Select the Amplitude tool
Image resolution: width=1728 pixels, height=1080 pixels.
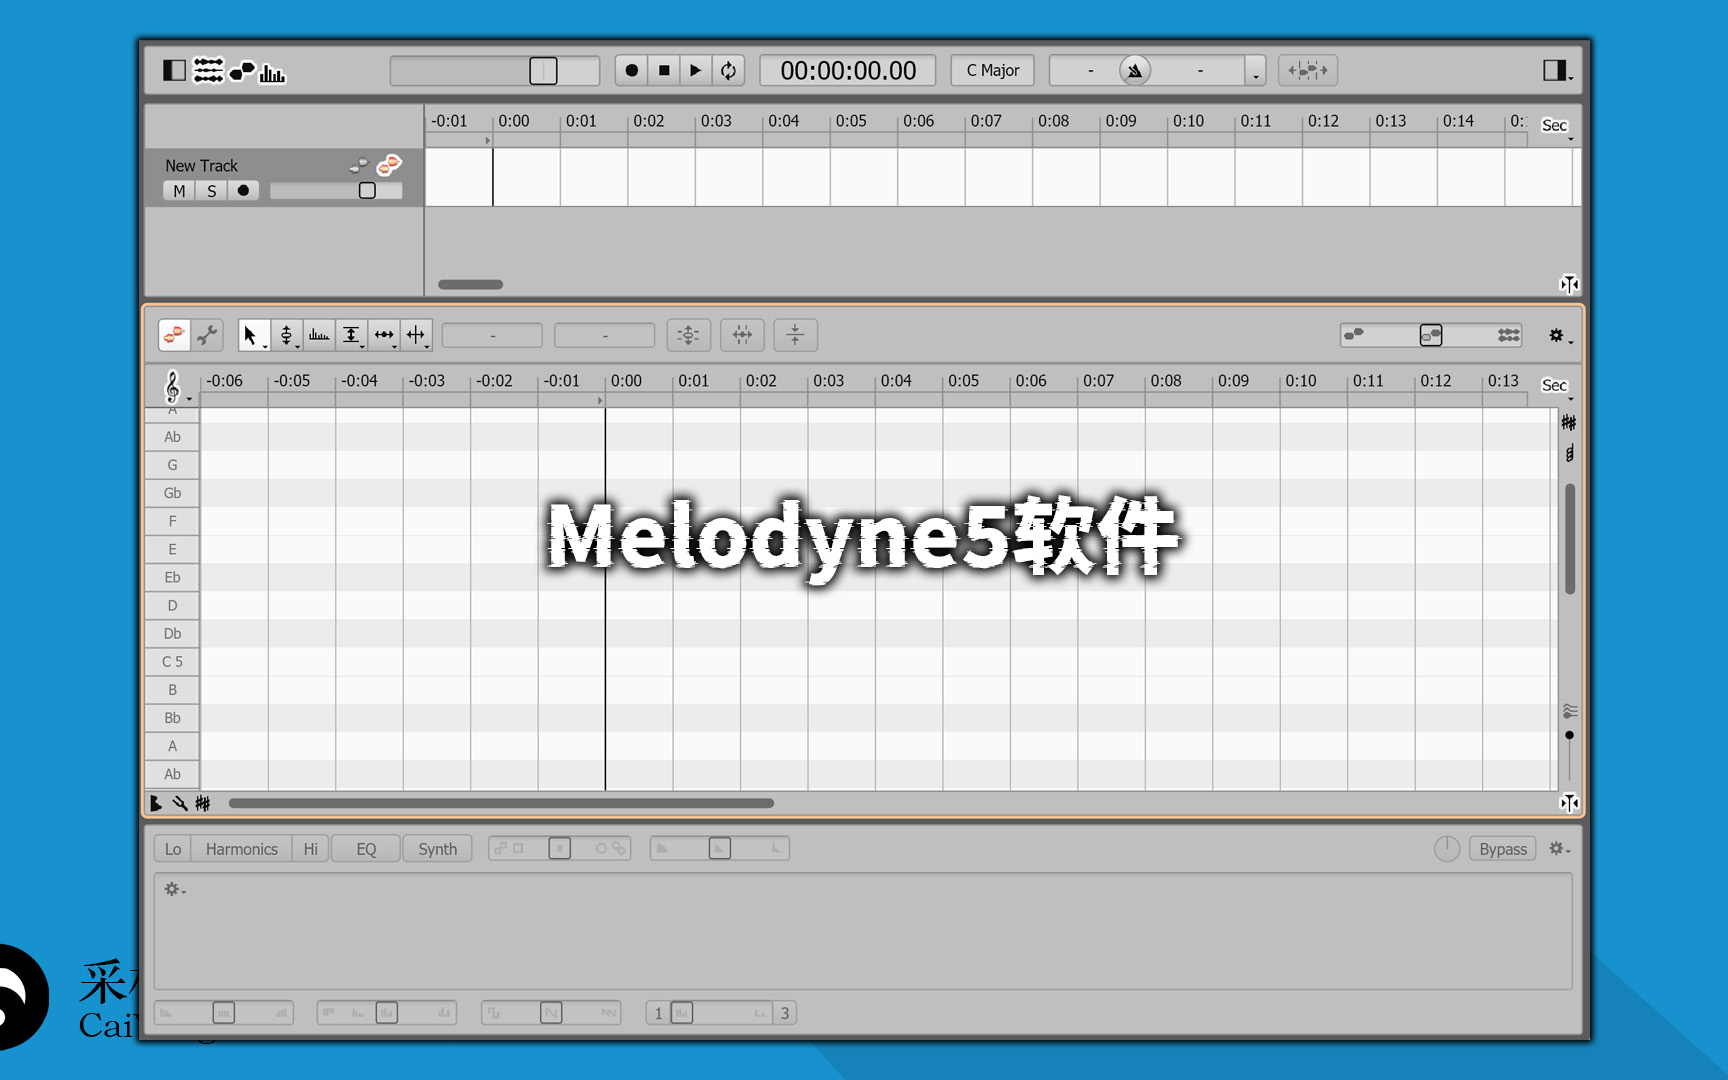coord(351,335)
